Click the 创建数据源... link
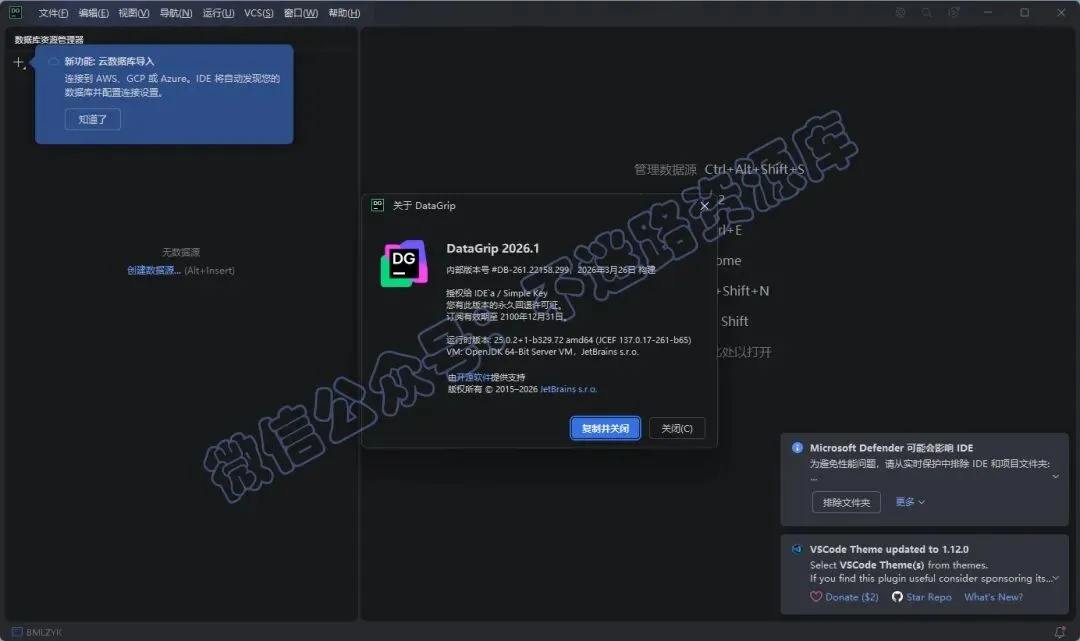Screen dimensions: 1080x641 pos(154,271)
